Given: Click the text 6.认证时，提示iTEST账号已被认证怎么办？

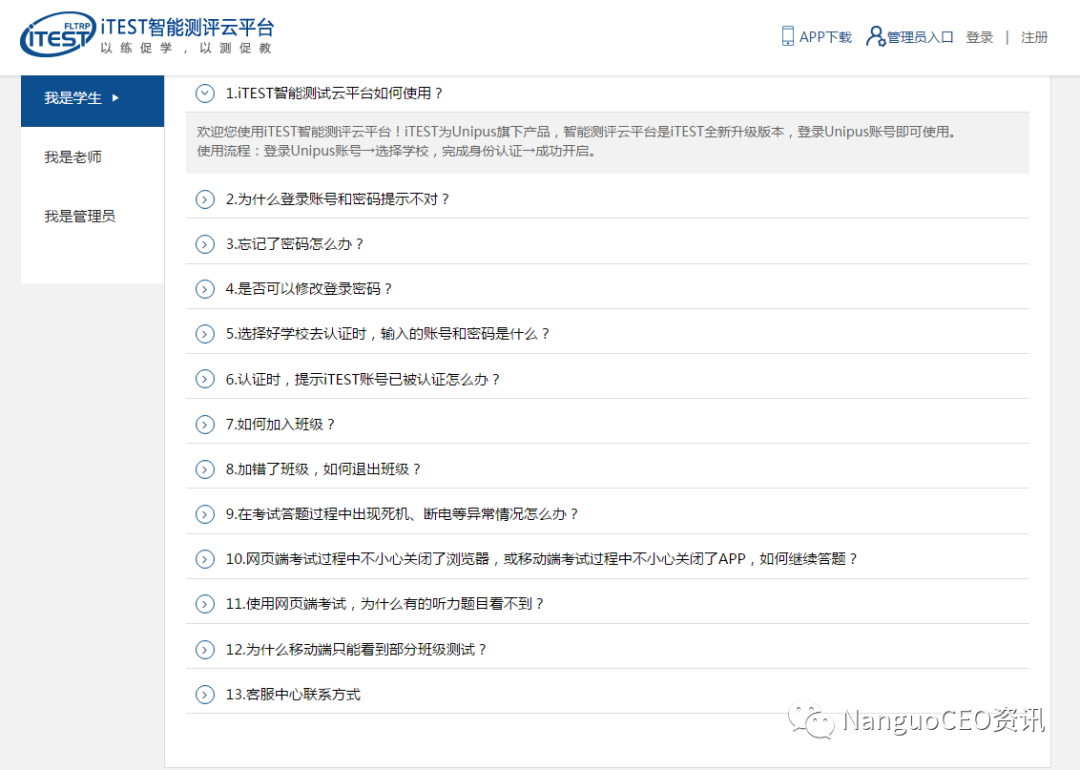Looking at the screenshot, I should click(x=362, y=379).
